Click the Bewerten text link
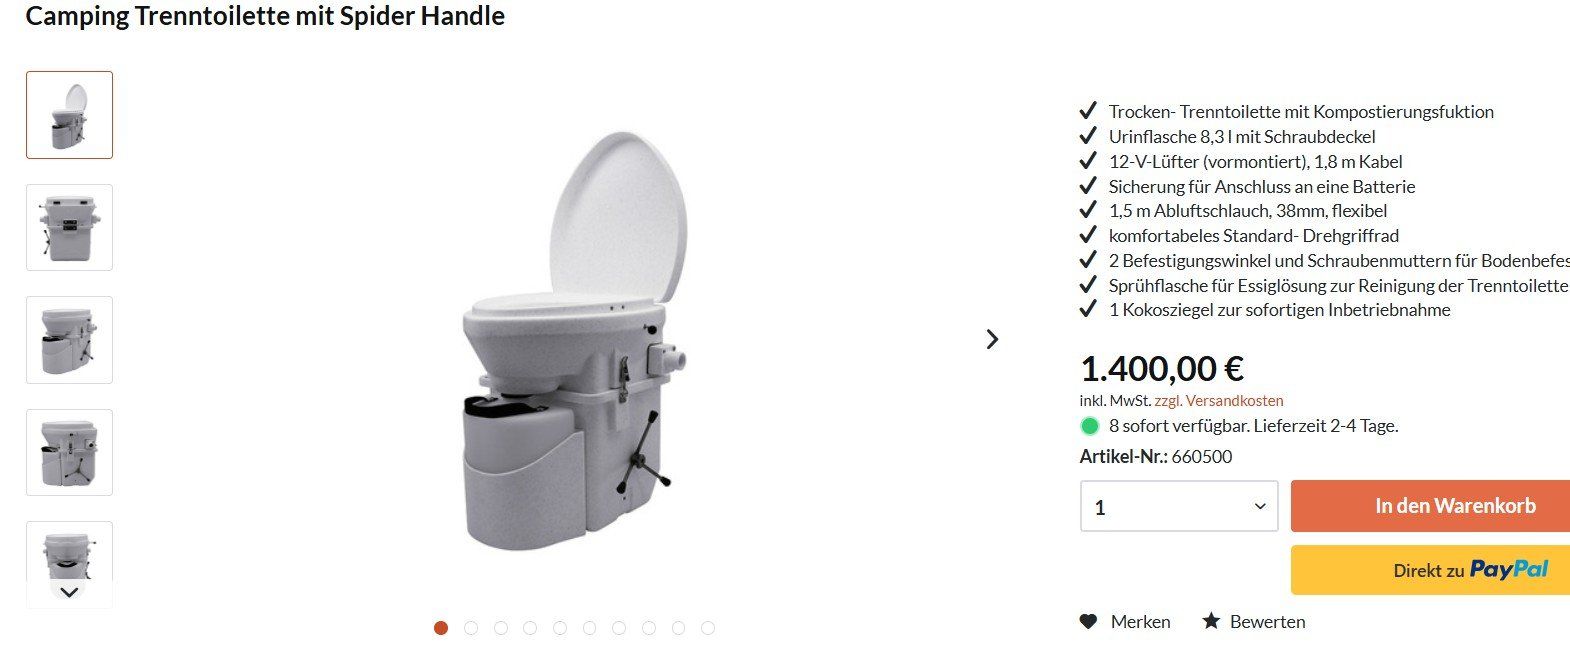The width and height of the screenshot is (1570, 647). point(1267,622)
